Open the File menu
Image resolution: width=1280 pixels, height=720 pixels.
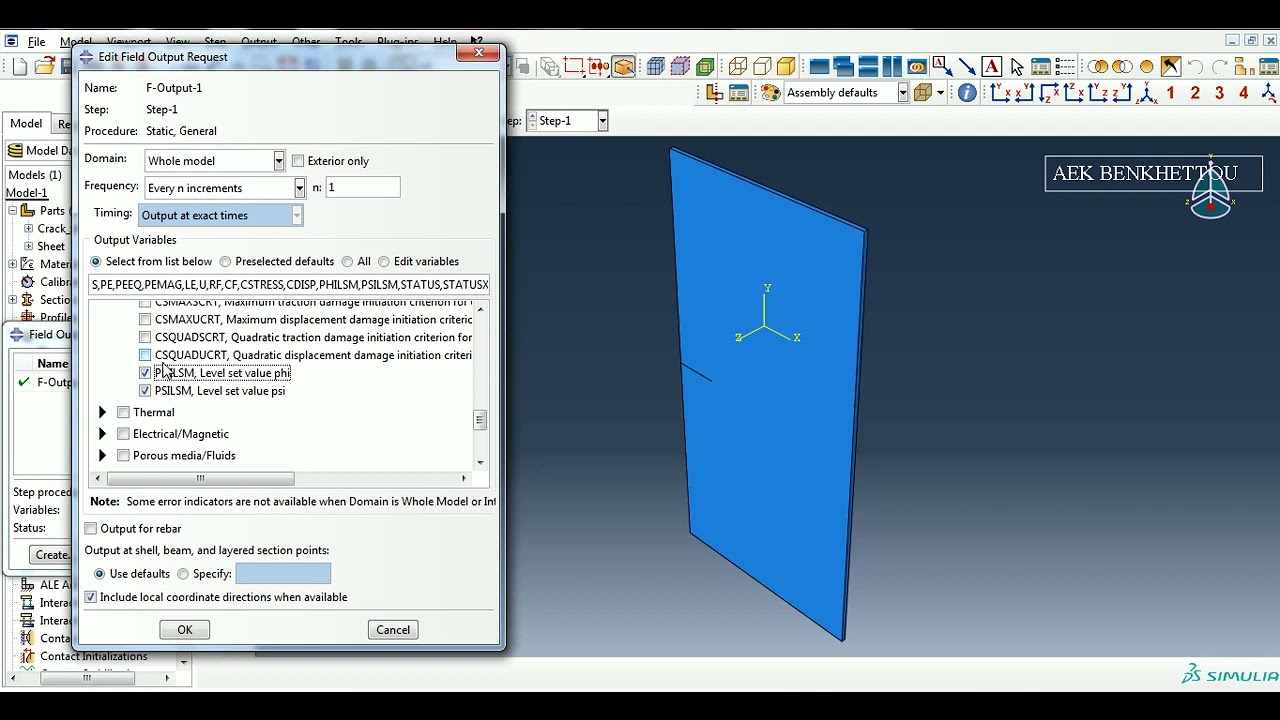[36, 42]
